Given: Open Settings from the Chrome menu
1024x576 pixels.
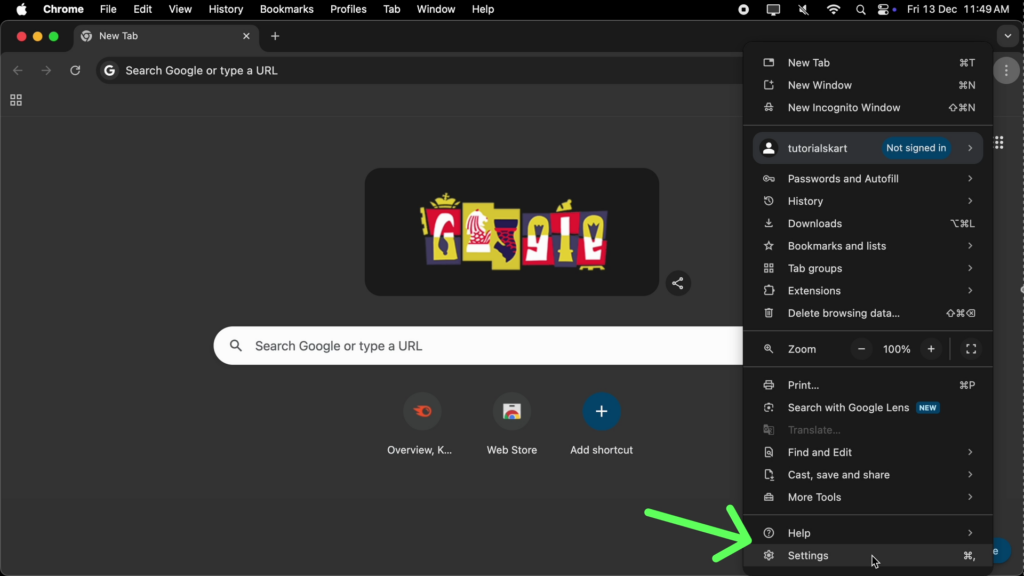Looking at the screenshot, I should 868,556.
